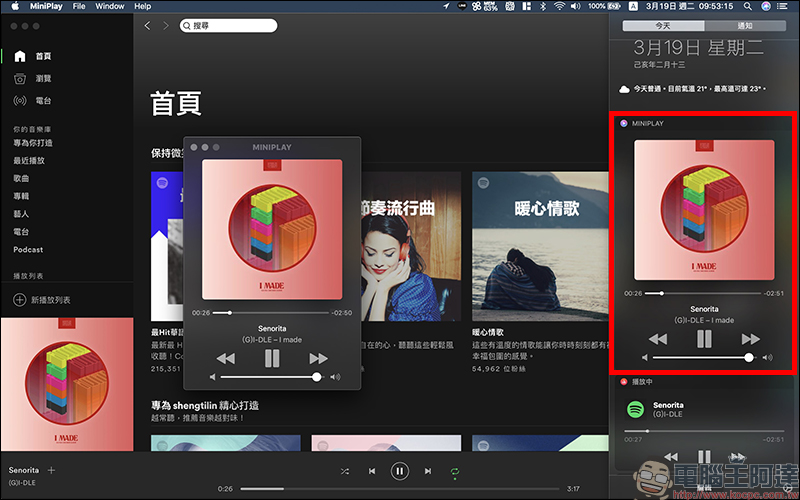Rewind in the MiniPlay widget
This screenshot has width=800, height=500.
click(658, 339)
